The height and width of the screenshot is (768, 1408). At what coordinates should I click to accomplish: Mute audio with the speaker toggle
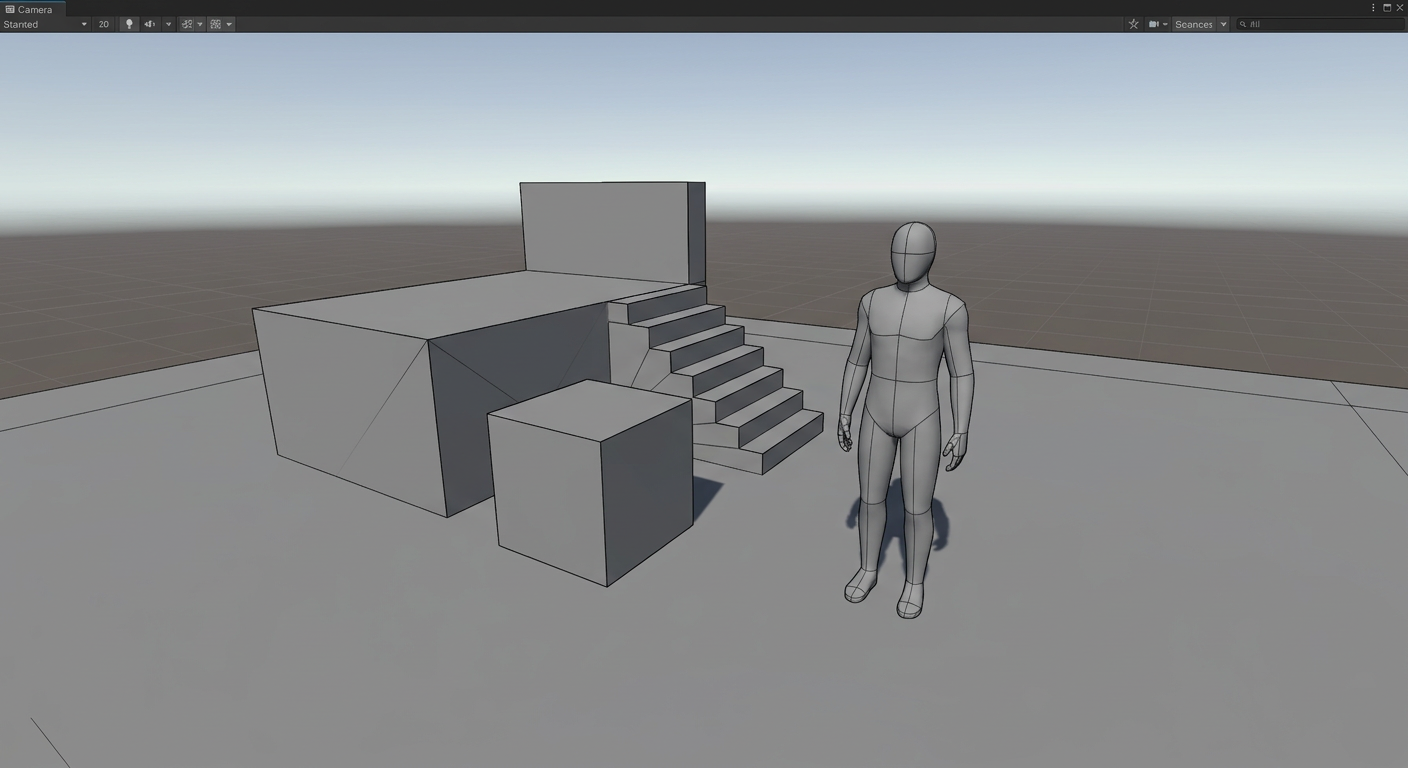click(148, 24)
